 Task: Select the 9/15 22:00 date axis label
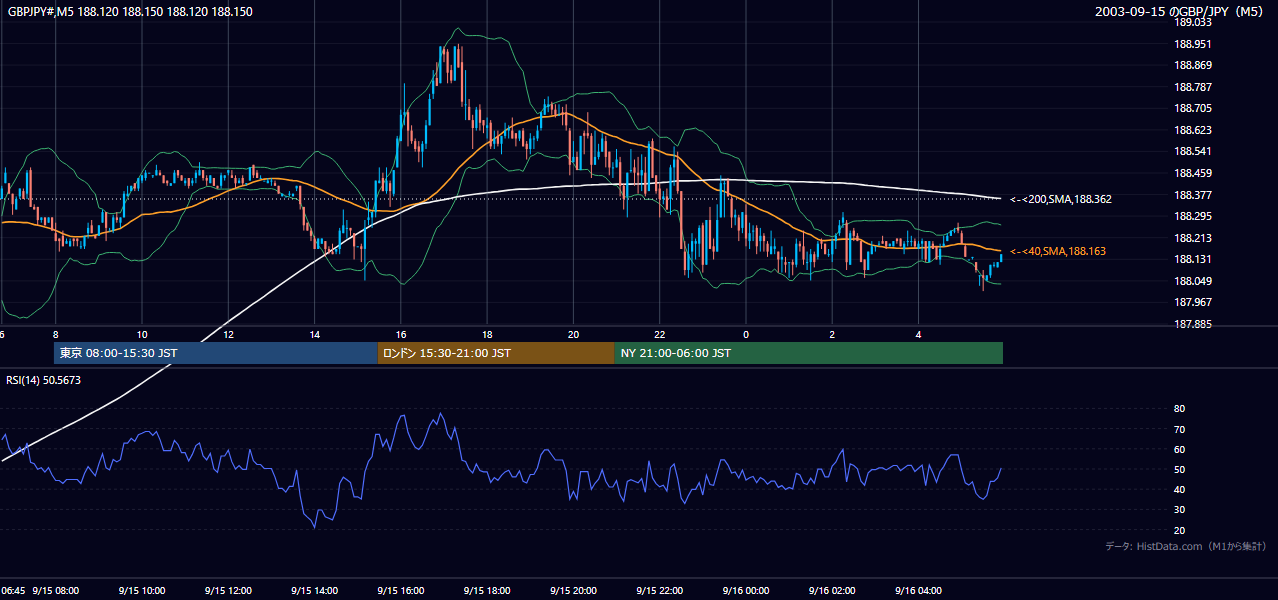[658, 590]
